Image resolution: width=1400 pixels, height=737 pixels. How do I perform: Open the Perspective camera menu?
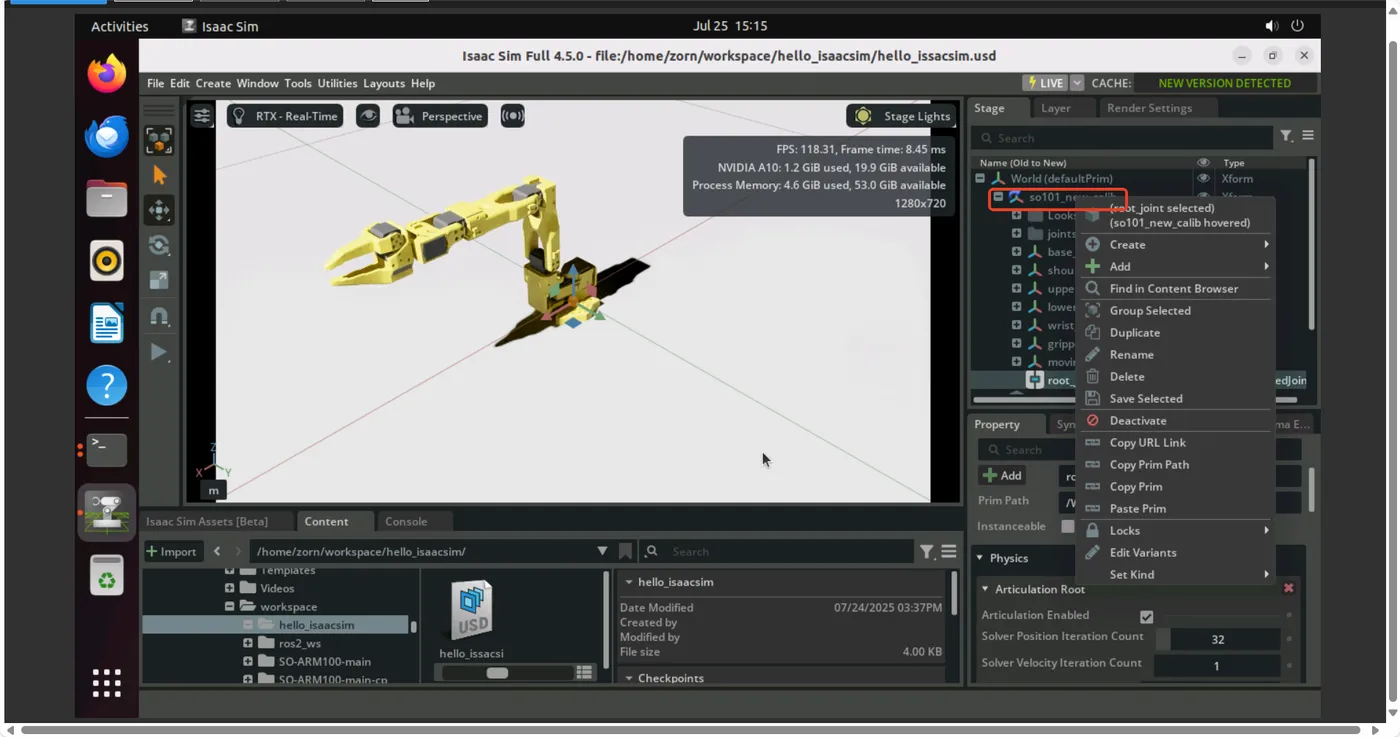click(x=440, y=116)
